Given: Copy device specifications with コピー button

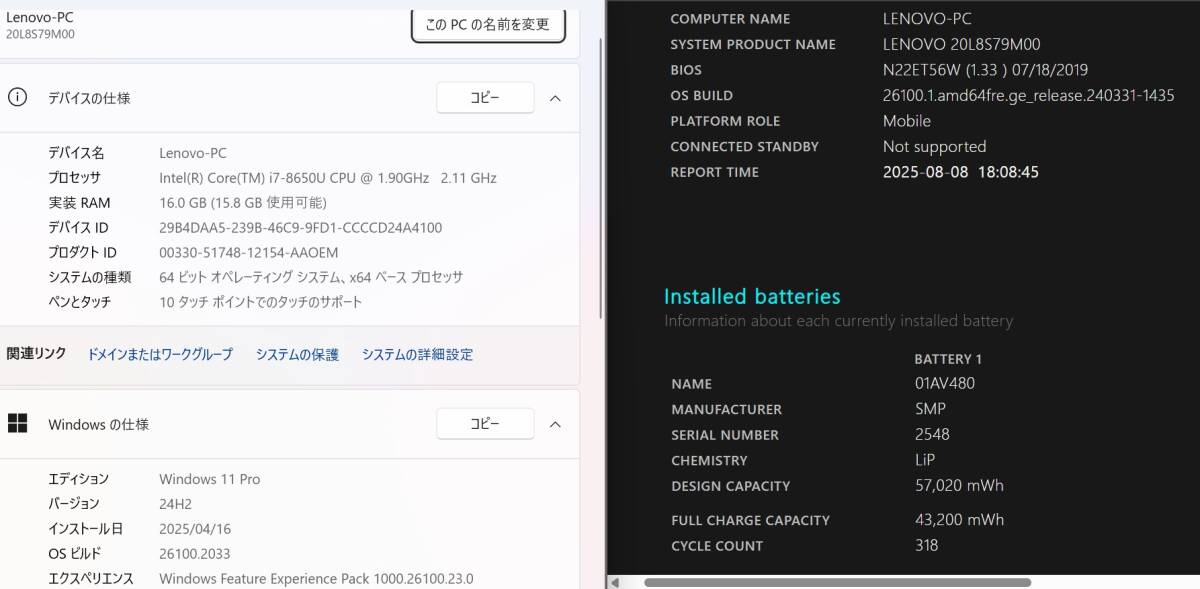Looking at the screenshot, I should point(485,98).
